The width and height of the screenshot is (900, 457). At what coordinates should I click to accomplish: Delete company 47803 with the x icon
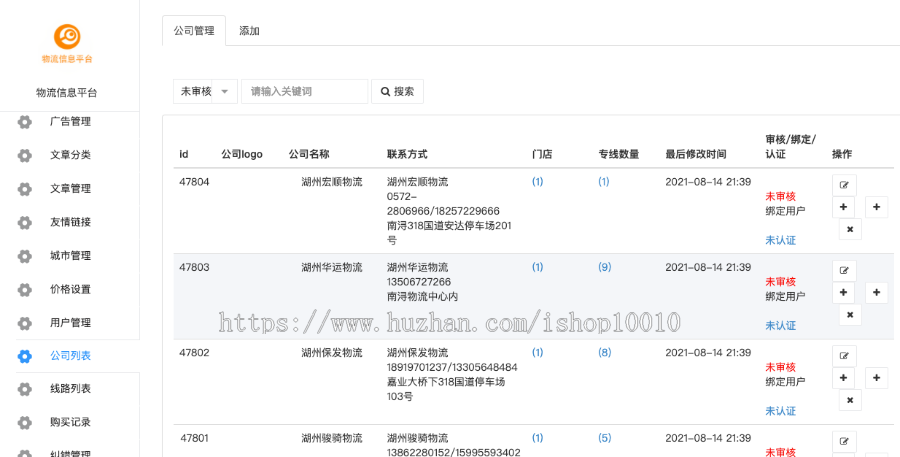pyautogui.click(x=850, y=315)
